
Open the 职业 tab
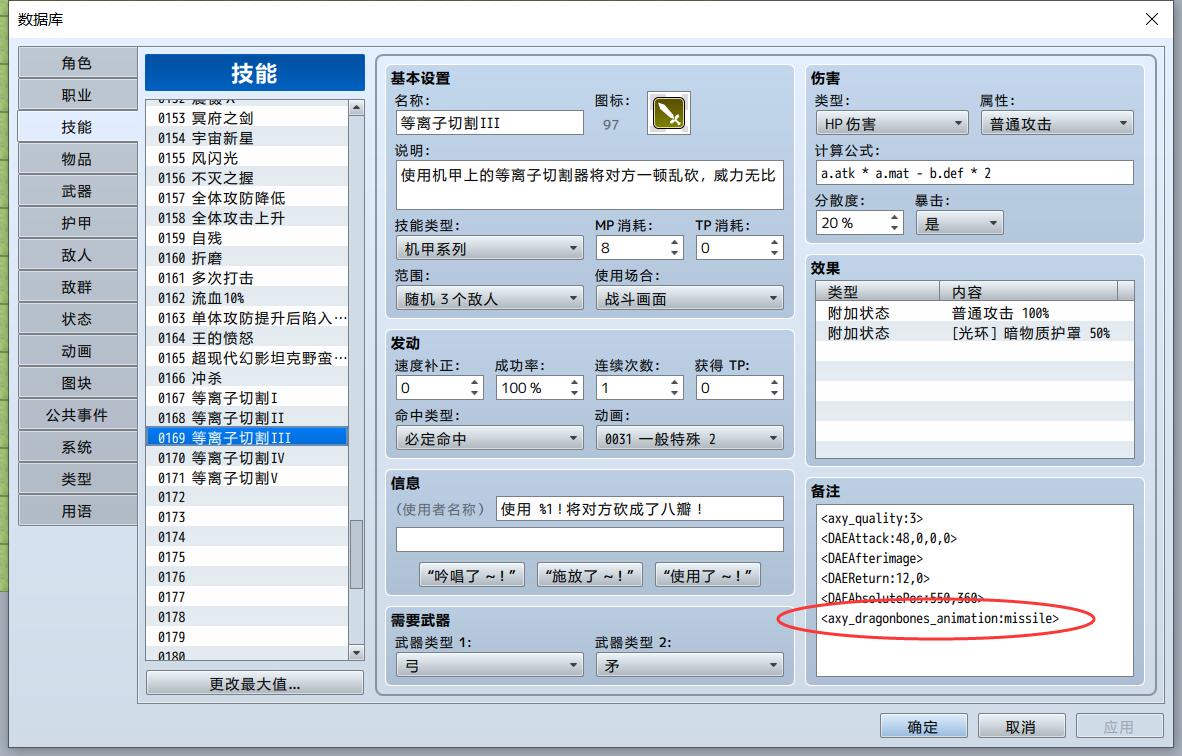click(x=78, y=95)
